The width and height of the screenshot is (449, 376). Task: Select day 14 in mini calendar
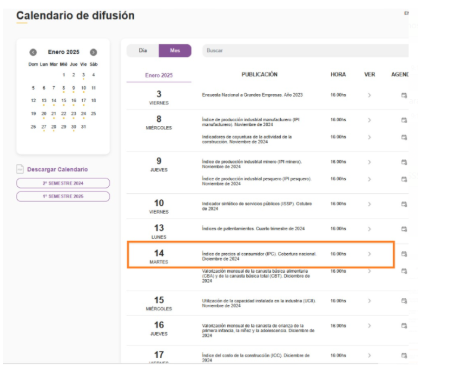[54, 100]
